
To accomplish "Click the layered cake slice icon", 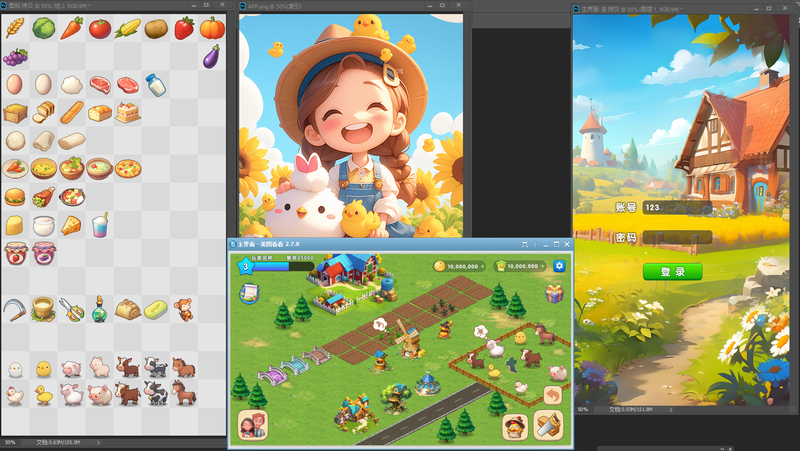I will point(128,112).
